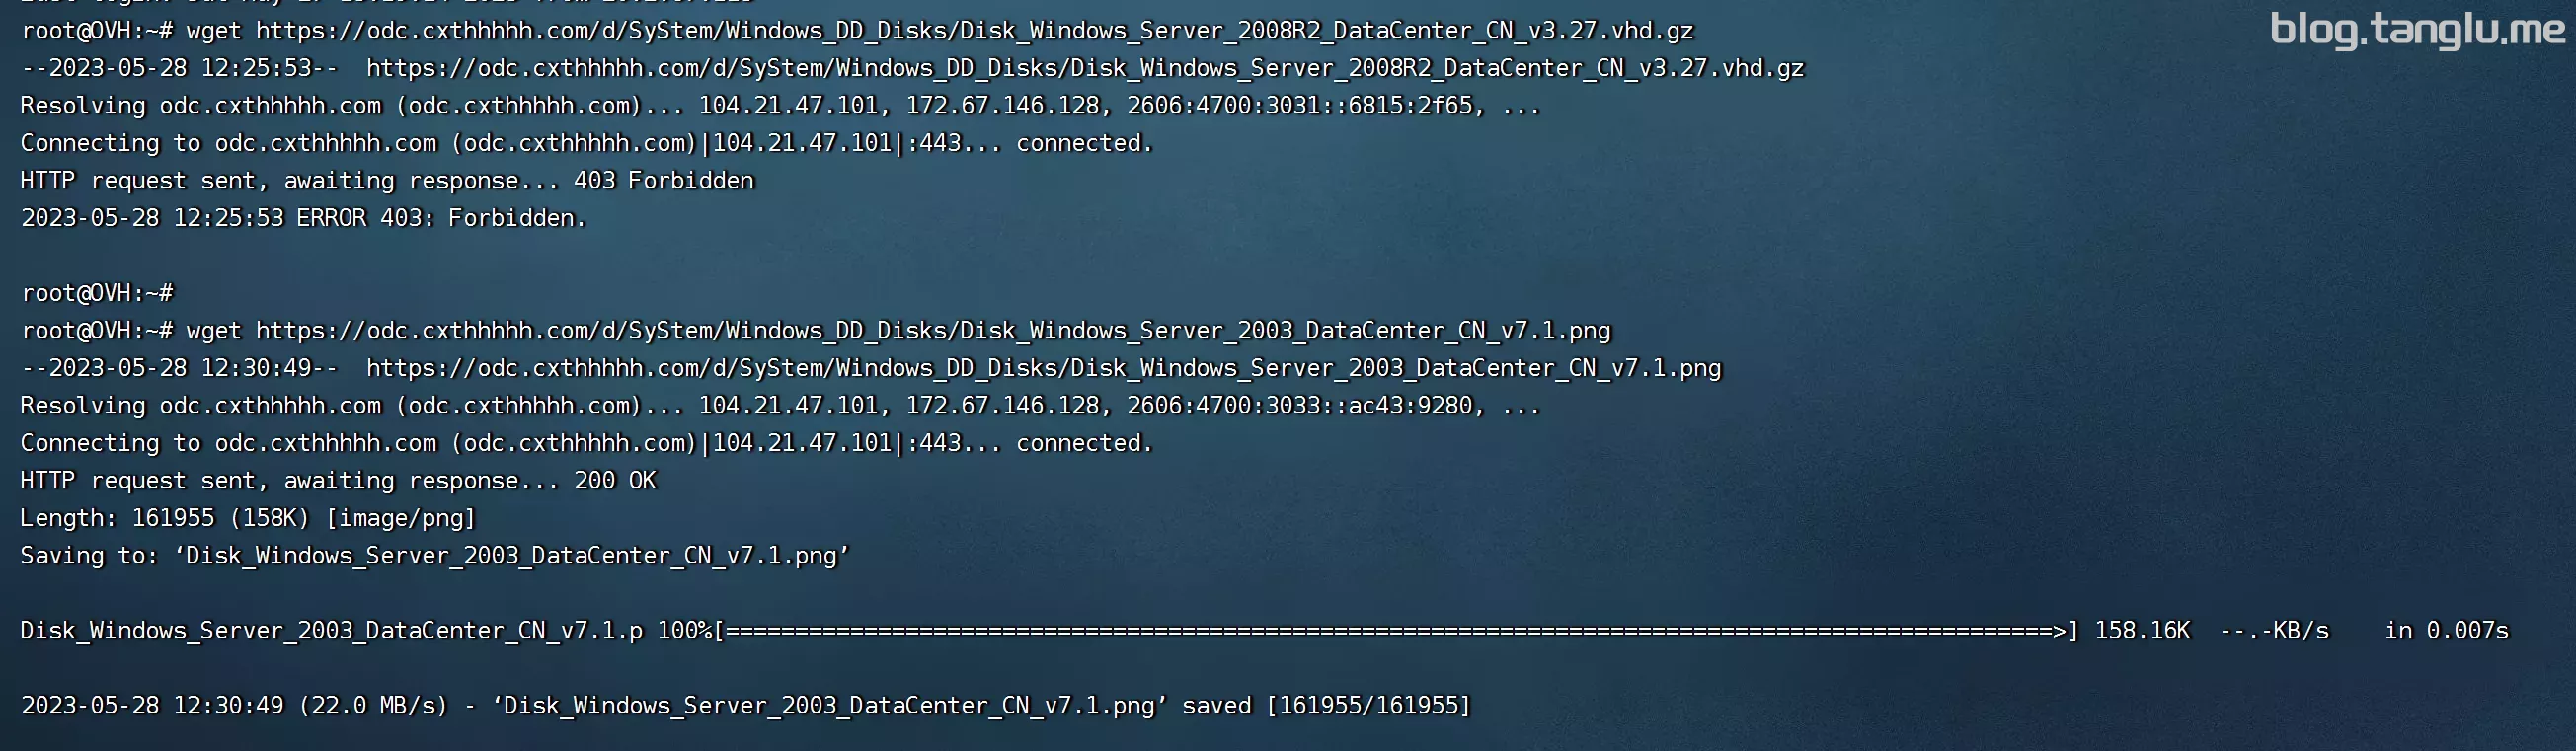
Task: Click the "in 0.007s" elapsed time
Action: [2446, 631]
